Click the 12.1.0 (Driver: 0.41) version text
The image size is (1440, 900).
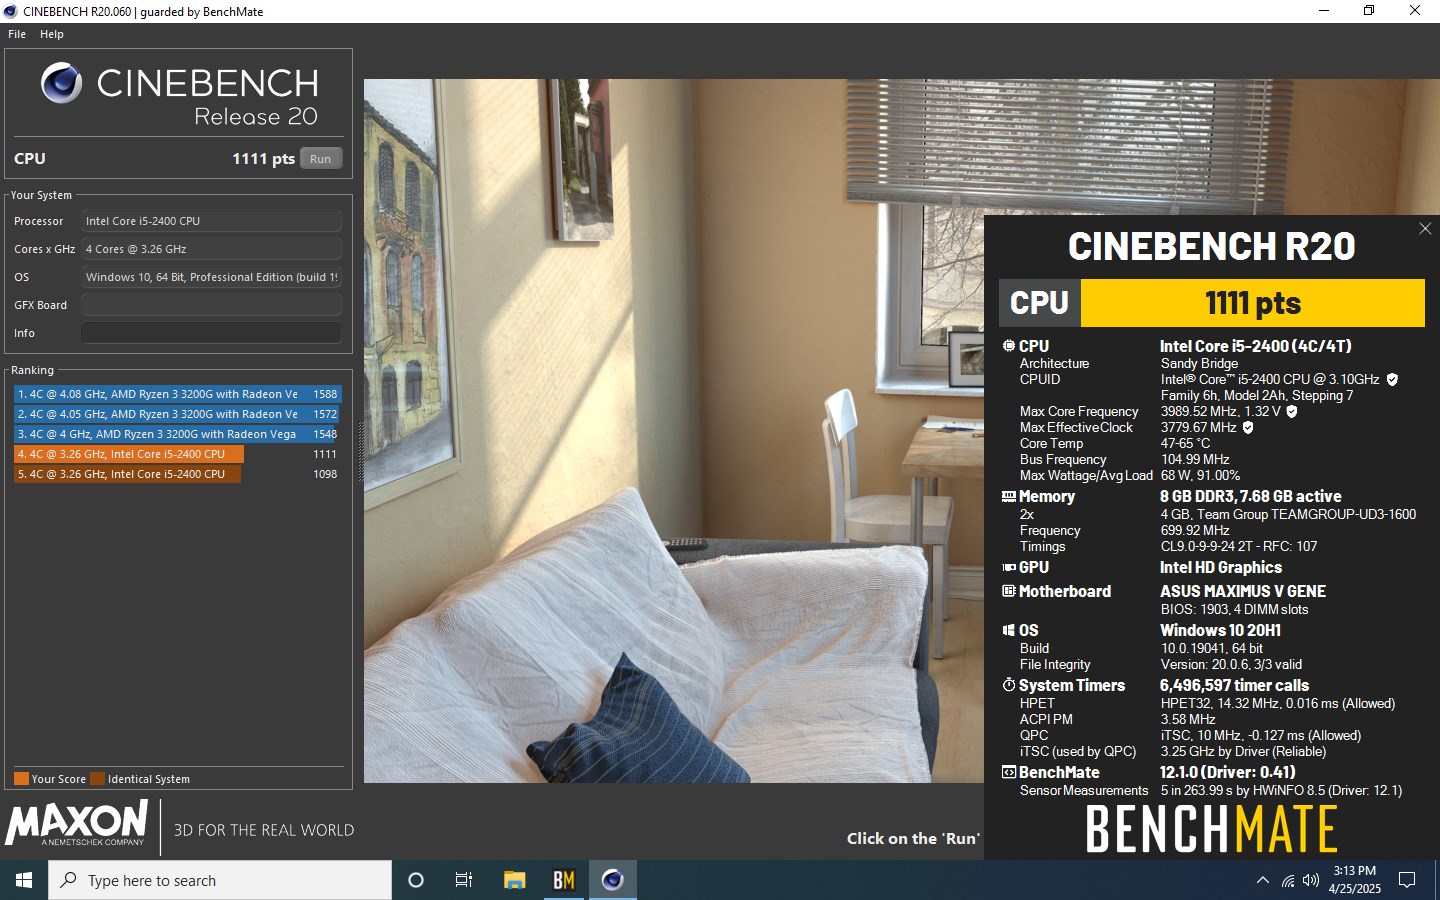[1227, 772]
